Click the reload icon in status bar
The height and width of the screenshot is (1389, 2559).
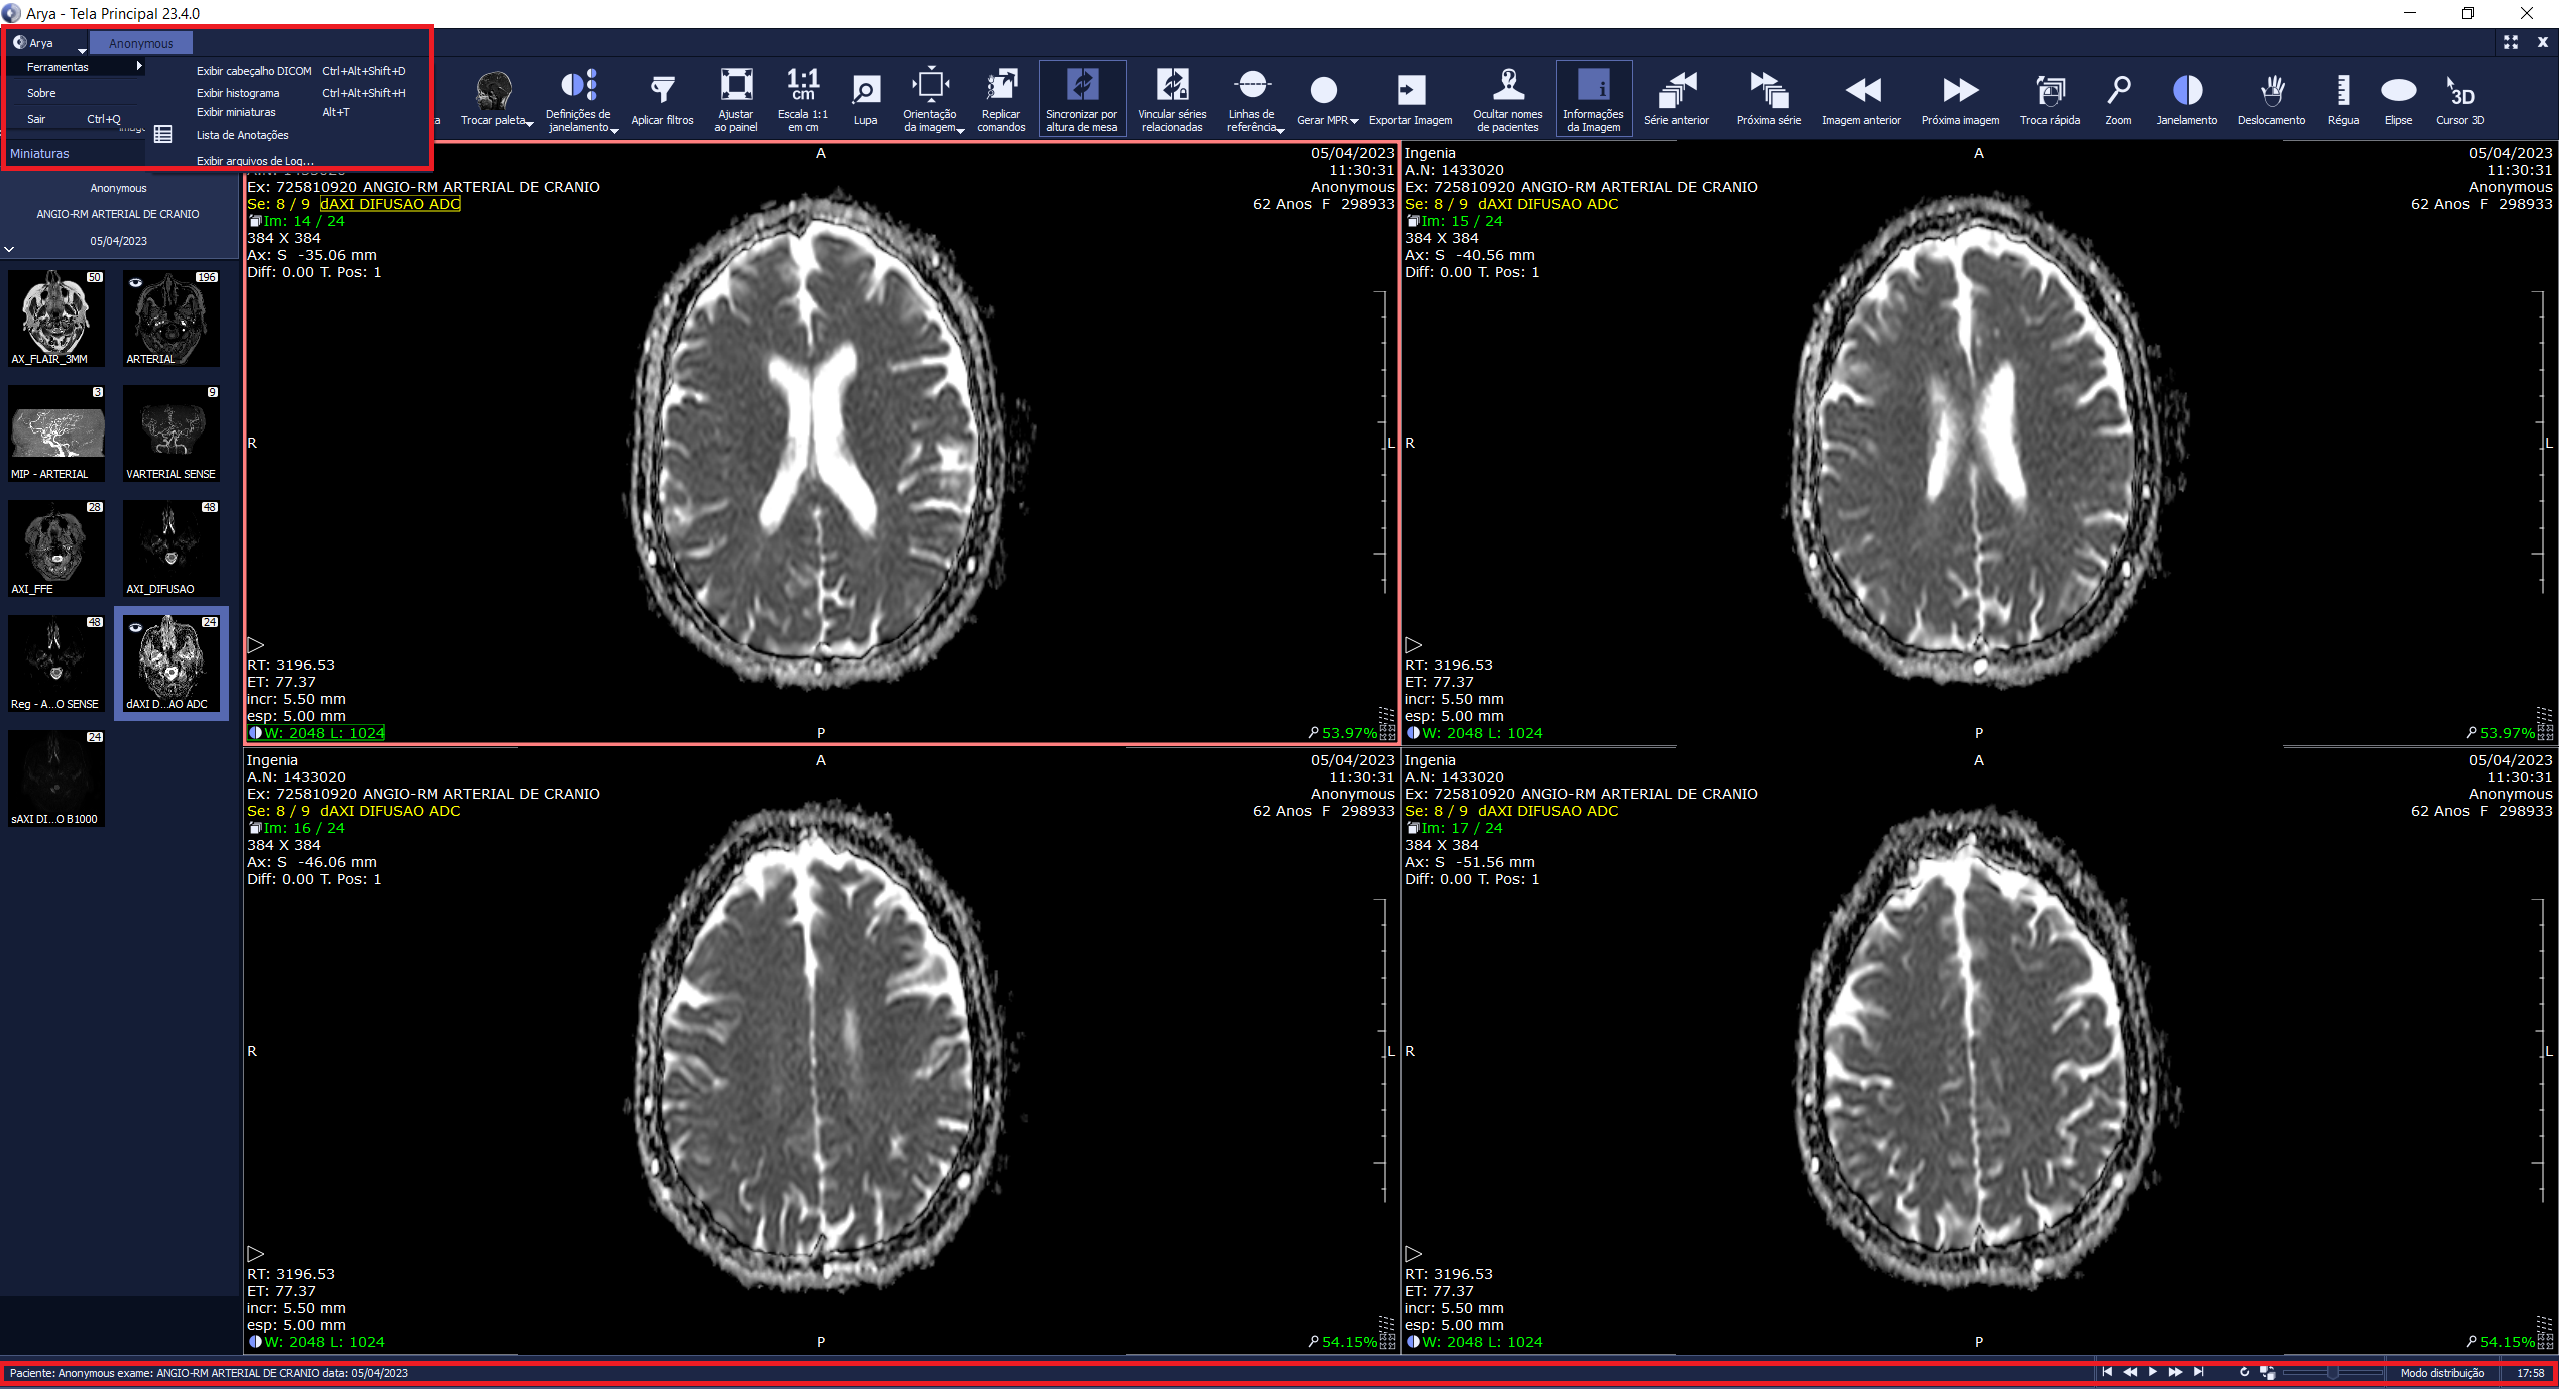(2244, 1372)
